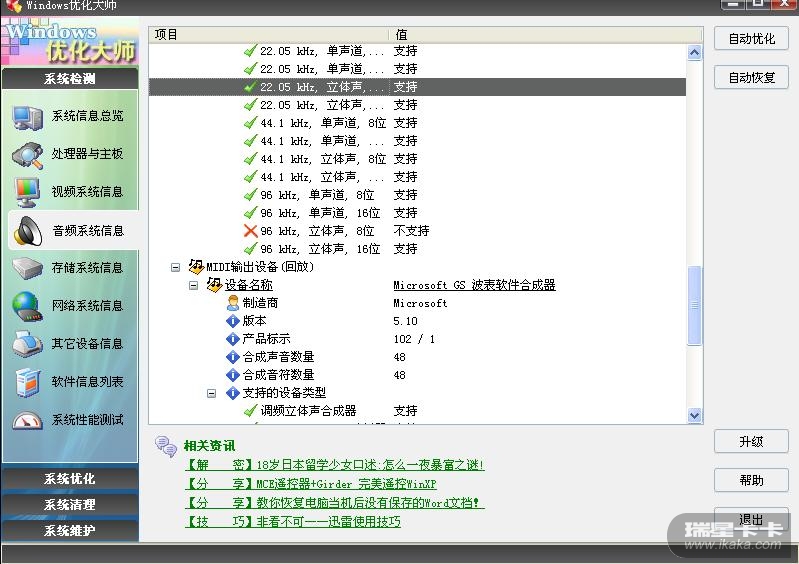799x564 pixels.
Task: Click the 相关资讯 chat bubble icon
Action: [x=166, y=446]
